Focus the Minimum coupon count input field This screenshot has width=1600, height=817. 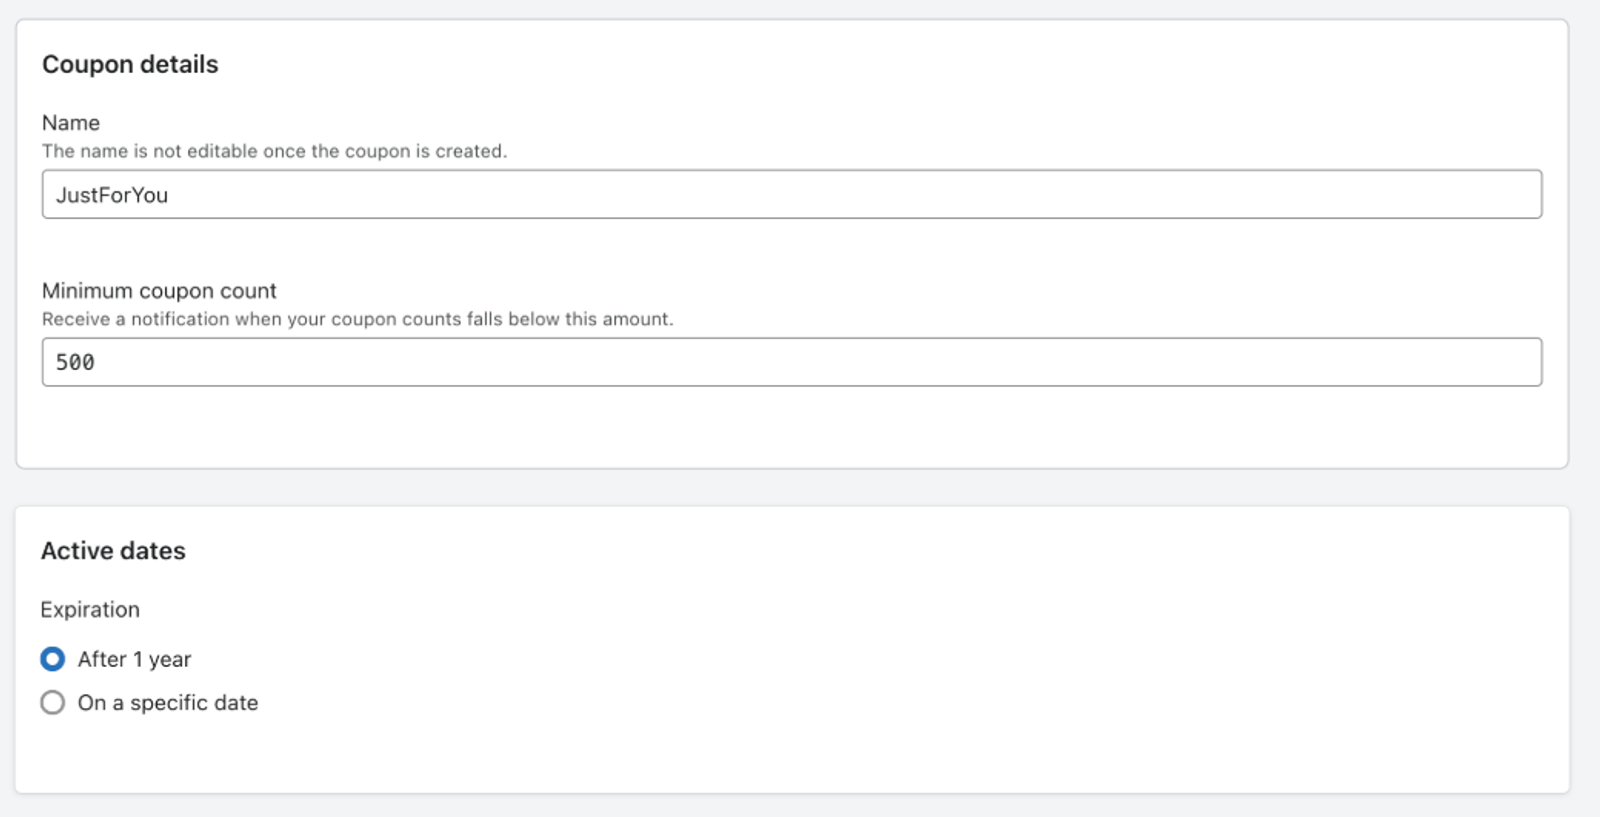click(792, 362)
